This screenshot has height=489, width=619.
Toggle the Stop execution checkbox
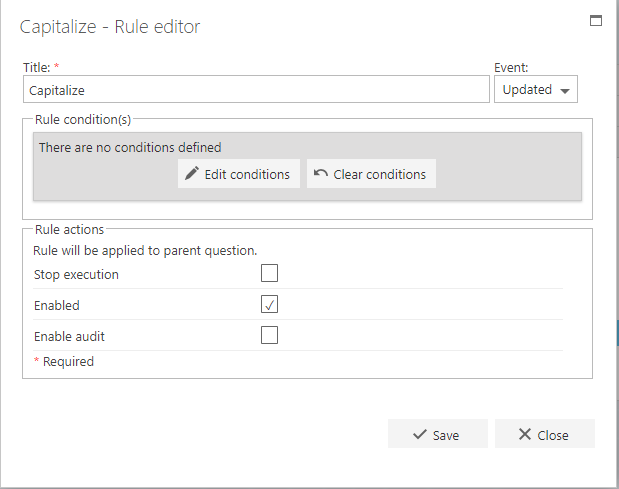[269, 273]
